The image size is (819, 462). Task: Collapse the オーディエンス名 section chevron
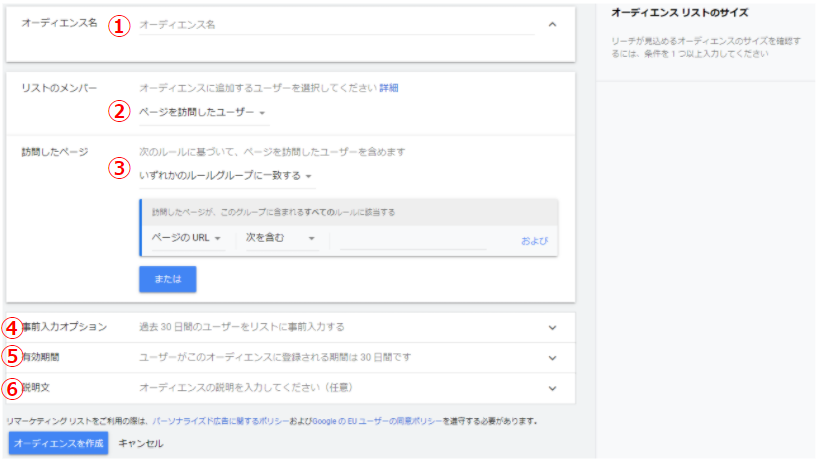(552, 24)
